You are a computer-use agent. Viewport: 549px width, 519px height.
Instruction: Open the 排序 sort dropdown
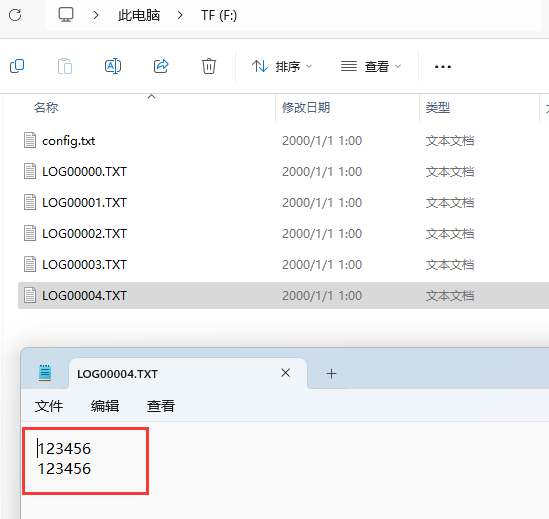point(282,66)
